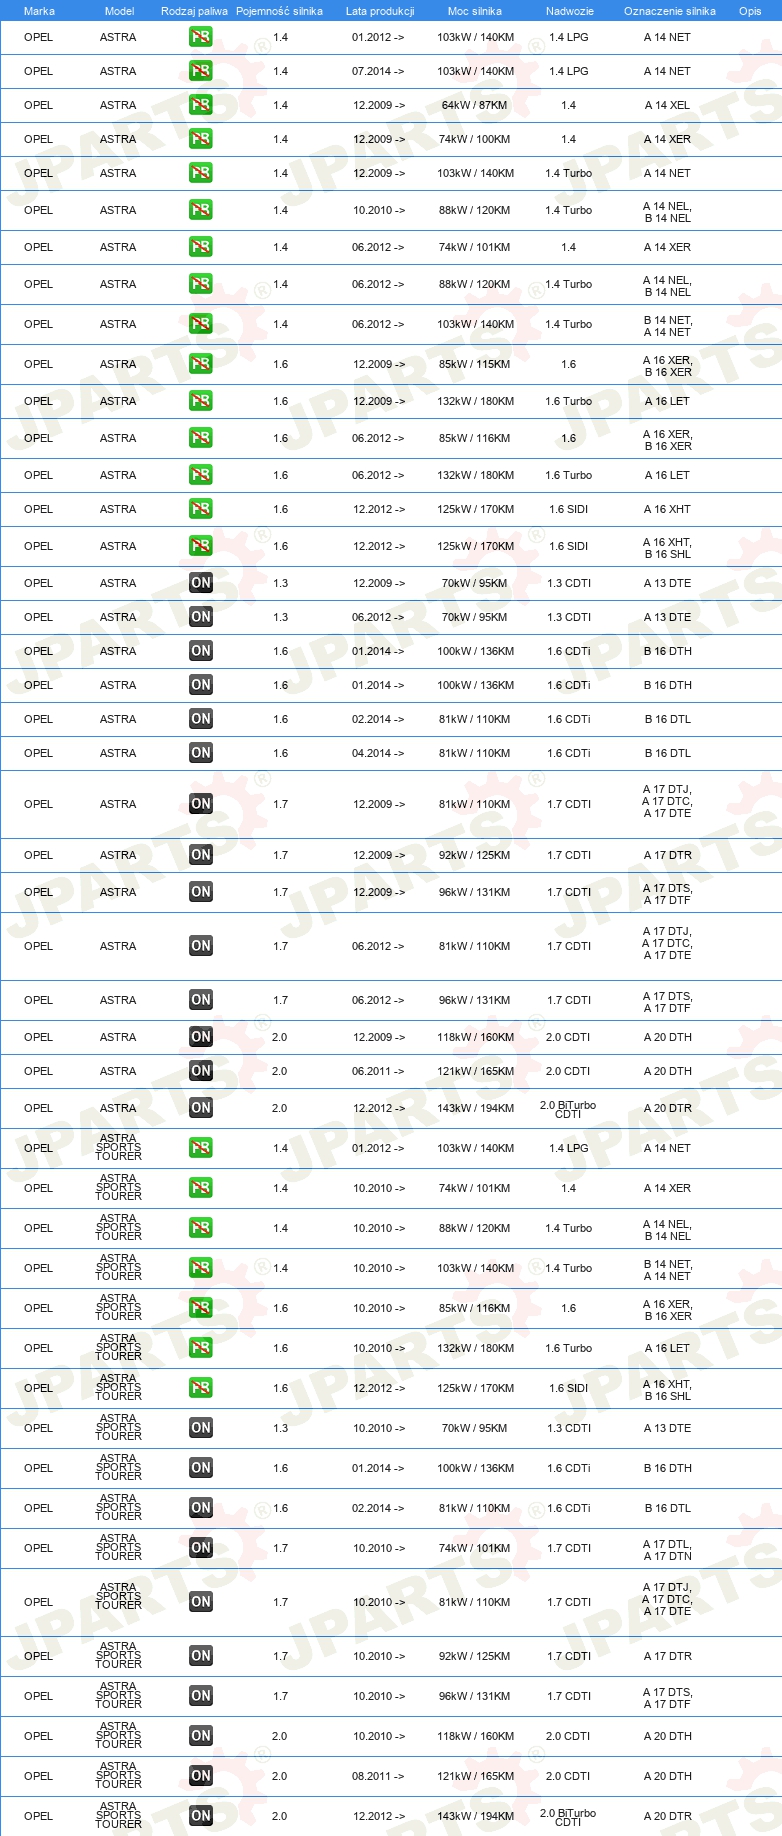782x1836 pixels.
Task: Click ON icon for Sports Tourer 143kW / 194KM
Action: point(200,1816)
